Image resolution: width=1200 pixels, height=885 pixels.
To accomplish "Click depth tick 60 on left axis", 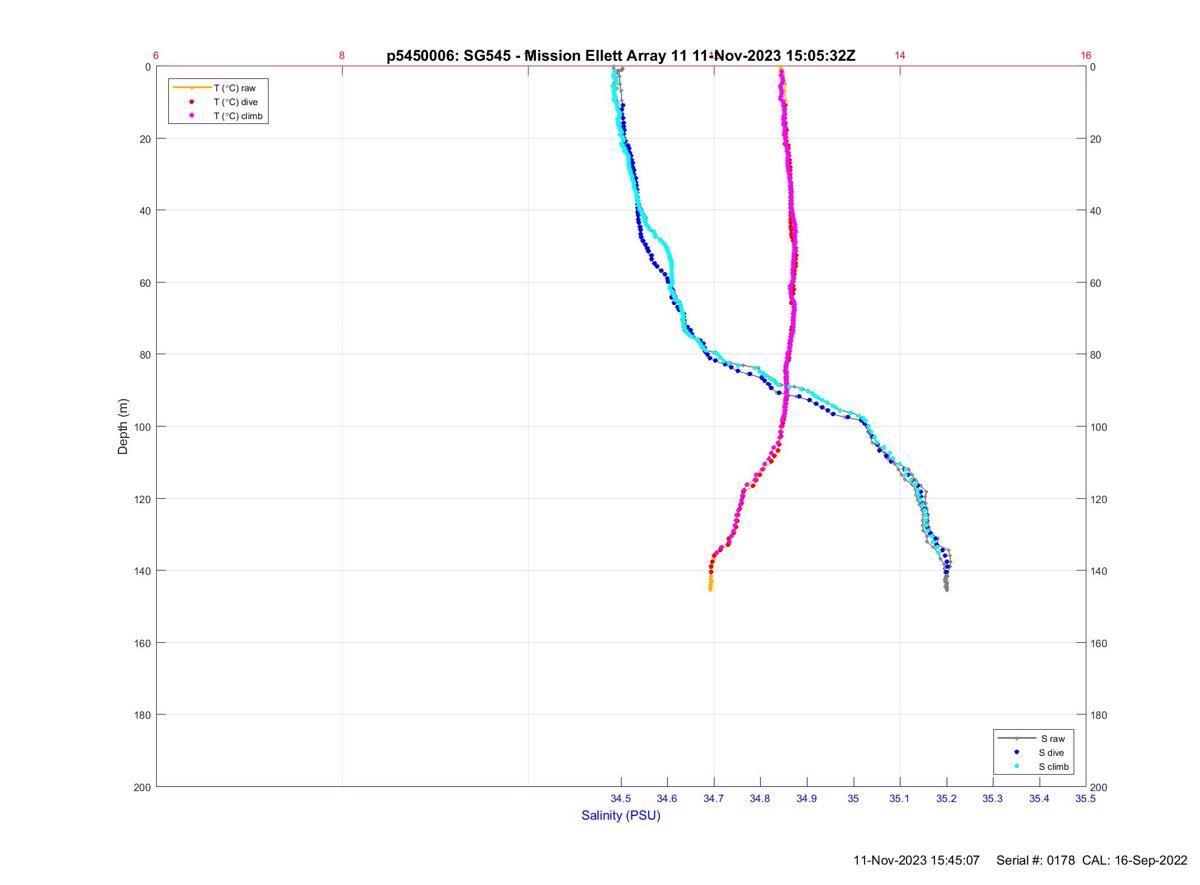I will 144,283.
